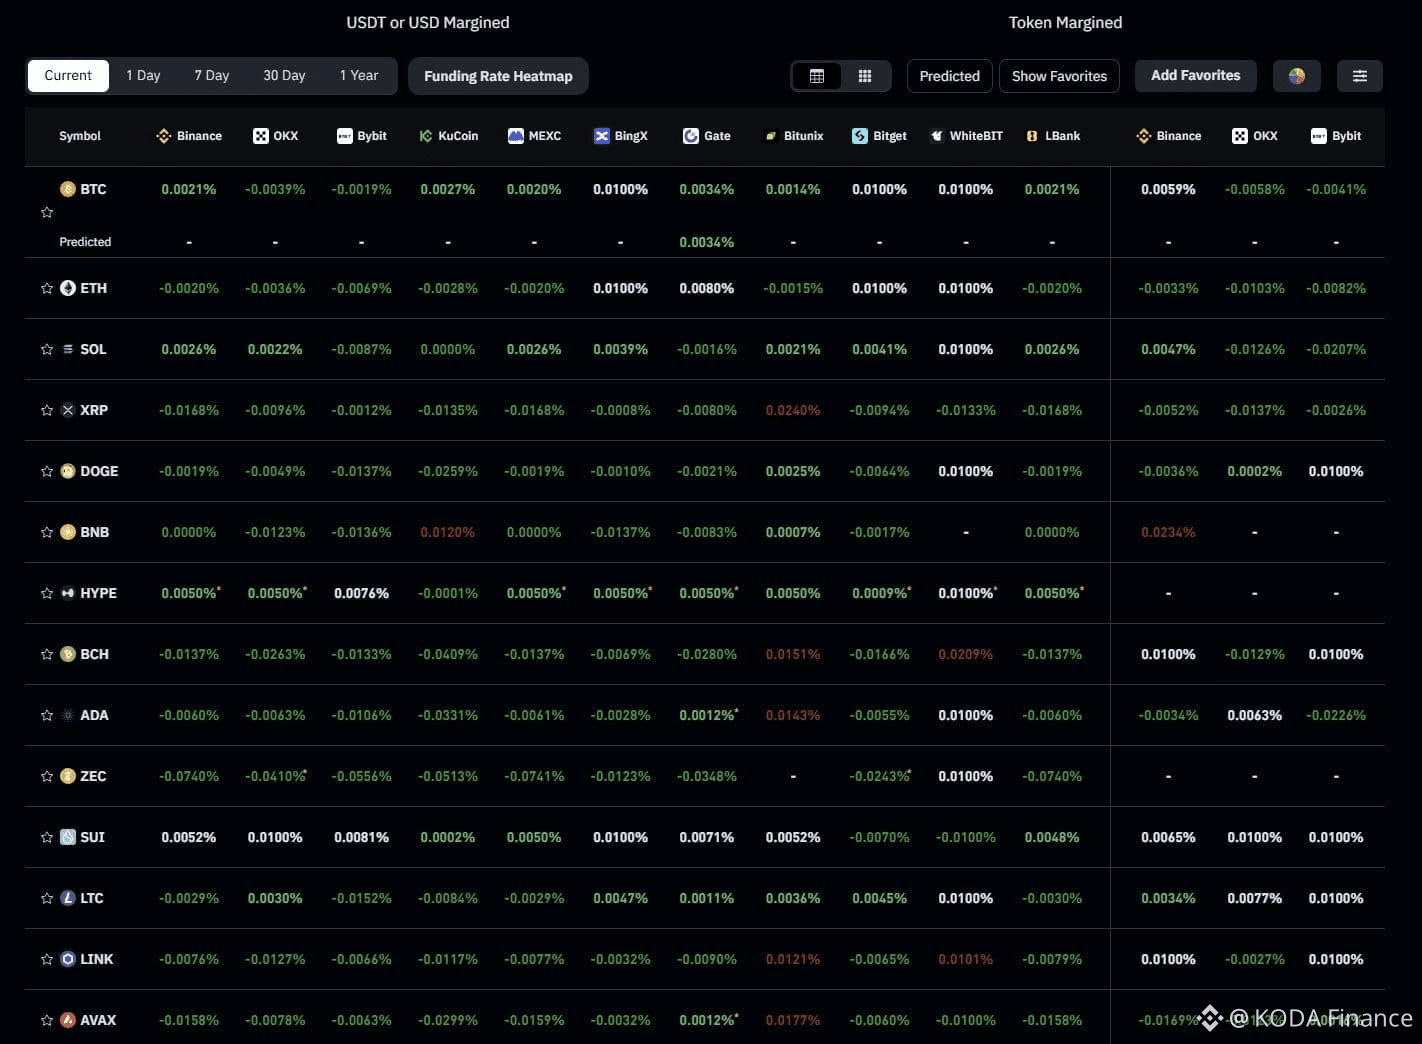Select the table view icon
The width and height of the screenshot is (1422, 1044).
click(x=817, y=75)
